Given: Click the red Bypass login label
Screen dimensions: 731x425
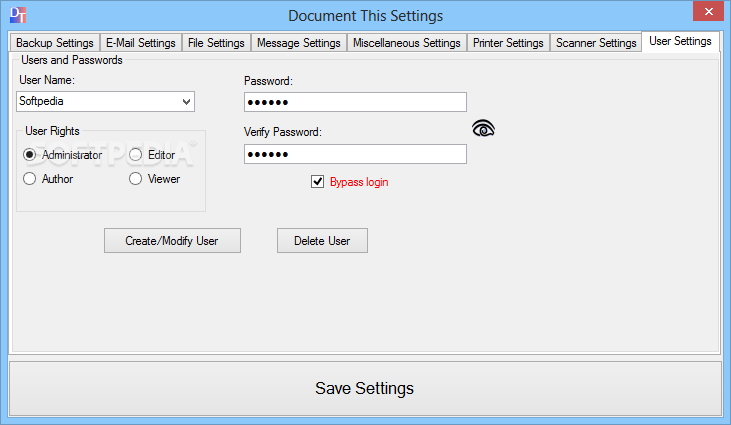Looking at the screenshot, I should (x=359, y=182).
